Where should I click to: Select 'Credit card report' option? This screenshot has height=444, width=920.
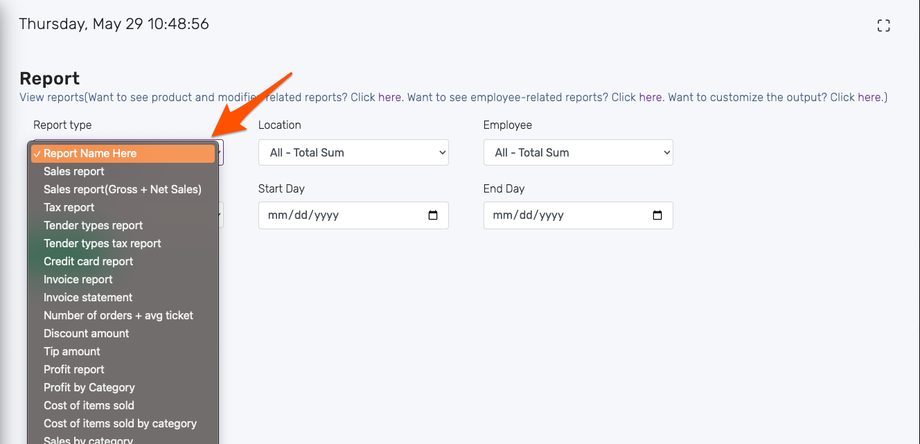coord(89,262)
